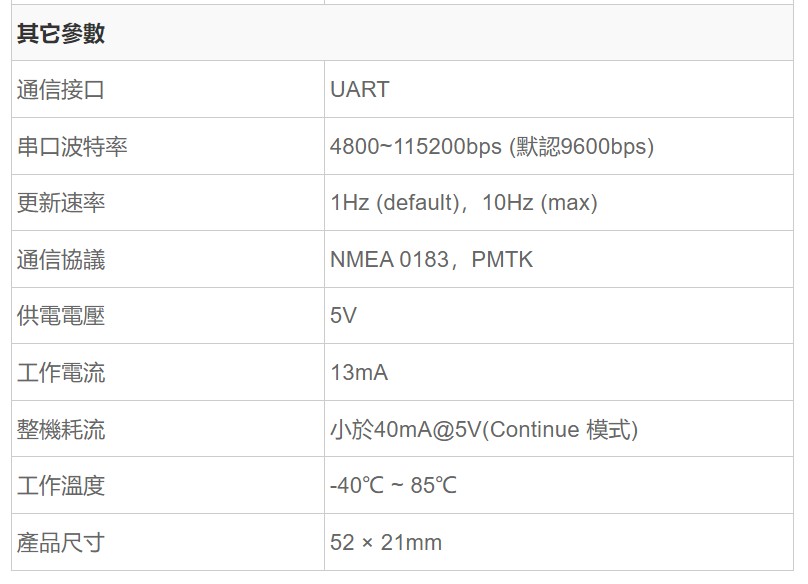Click the 52 × 21mm dimension value
This screenshot has height=584, width=808.
tap(386, 542)
